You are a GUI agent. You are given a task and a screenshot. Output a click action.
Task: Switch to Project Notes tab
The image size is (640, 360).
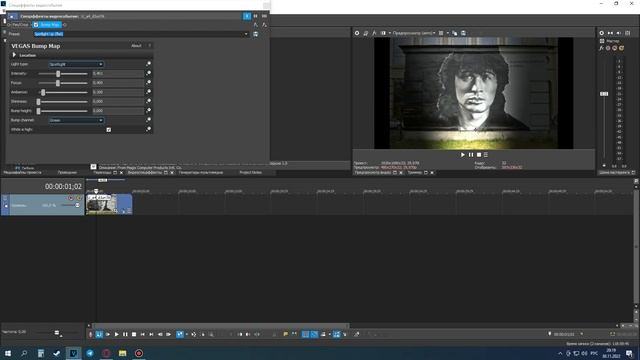click(x=251, y=173)
